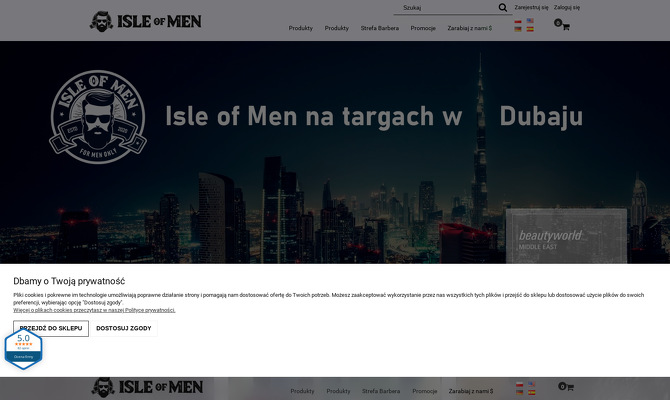This screenshot has height=400, width=670.
Task: Click the Zarejestruj się link
Action: tap(531, 8)
